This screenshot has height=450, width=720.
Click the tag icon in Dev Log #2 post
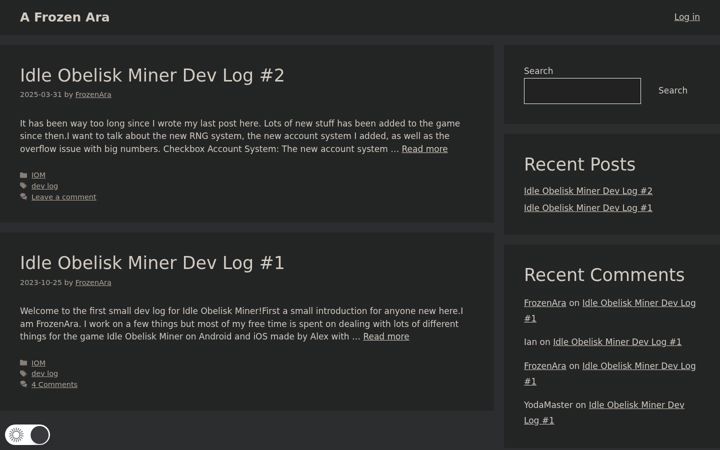[x=23, y=186]
